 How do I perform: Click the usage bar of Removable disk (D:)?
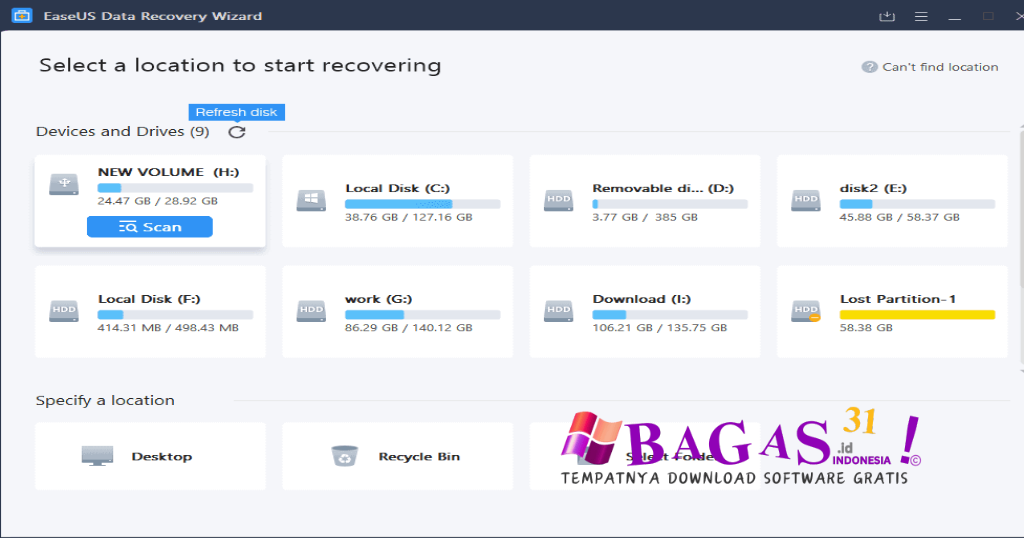669,204
